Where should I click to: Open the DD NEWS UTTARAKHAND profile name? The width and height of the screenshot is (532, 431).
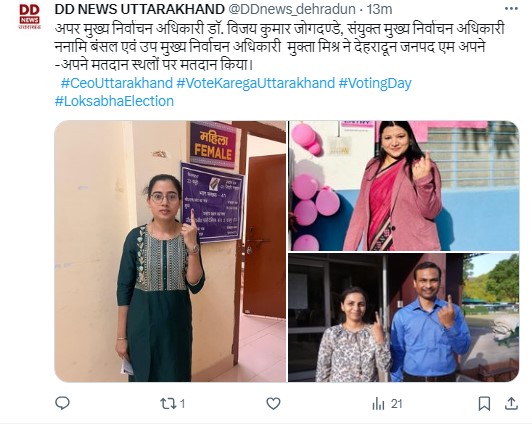coord(139,9)
